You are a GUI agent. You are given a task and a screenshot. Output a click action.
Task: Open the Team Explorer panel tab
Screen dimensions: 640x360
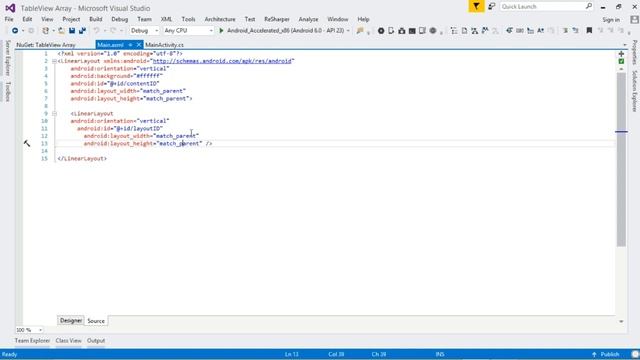(x=32, y=340)
